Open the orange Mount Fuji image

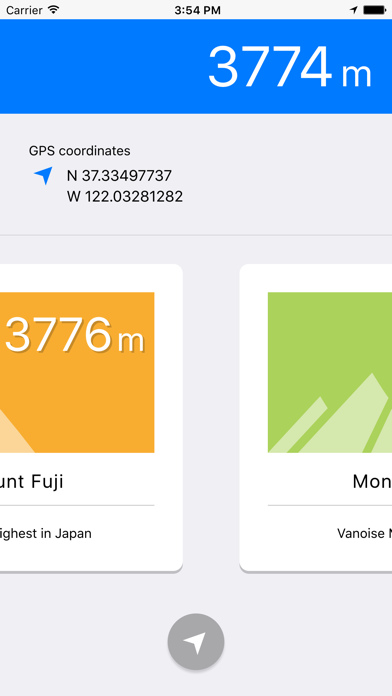click(77, 372)
